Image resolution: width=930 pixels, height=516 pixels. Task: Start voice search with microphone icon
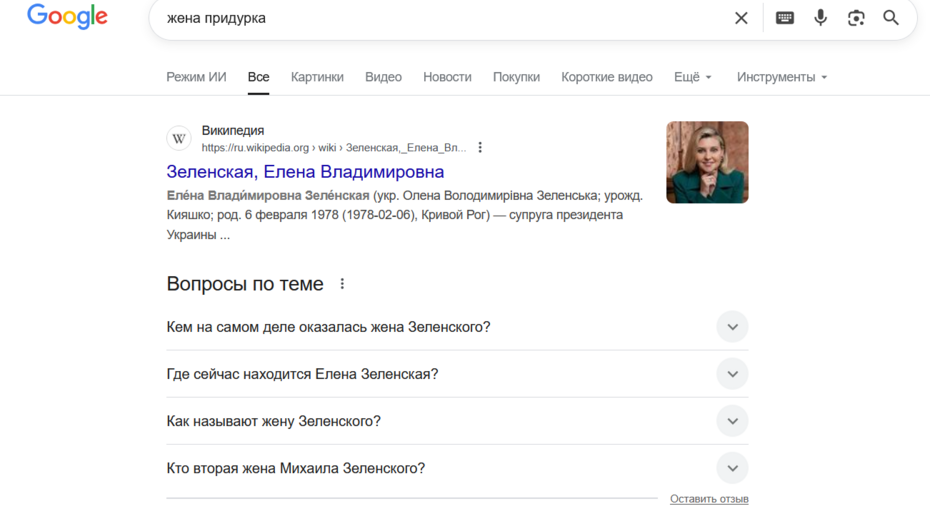pos(820,18)
